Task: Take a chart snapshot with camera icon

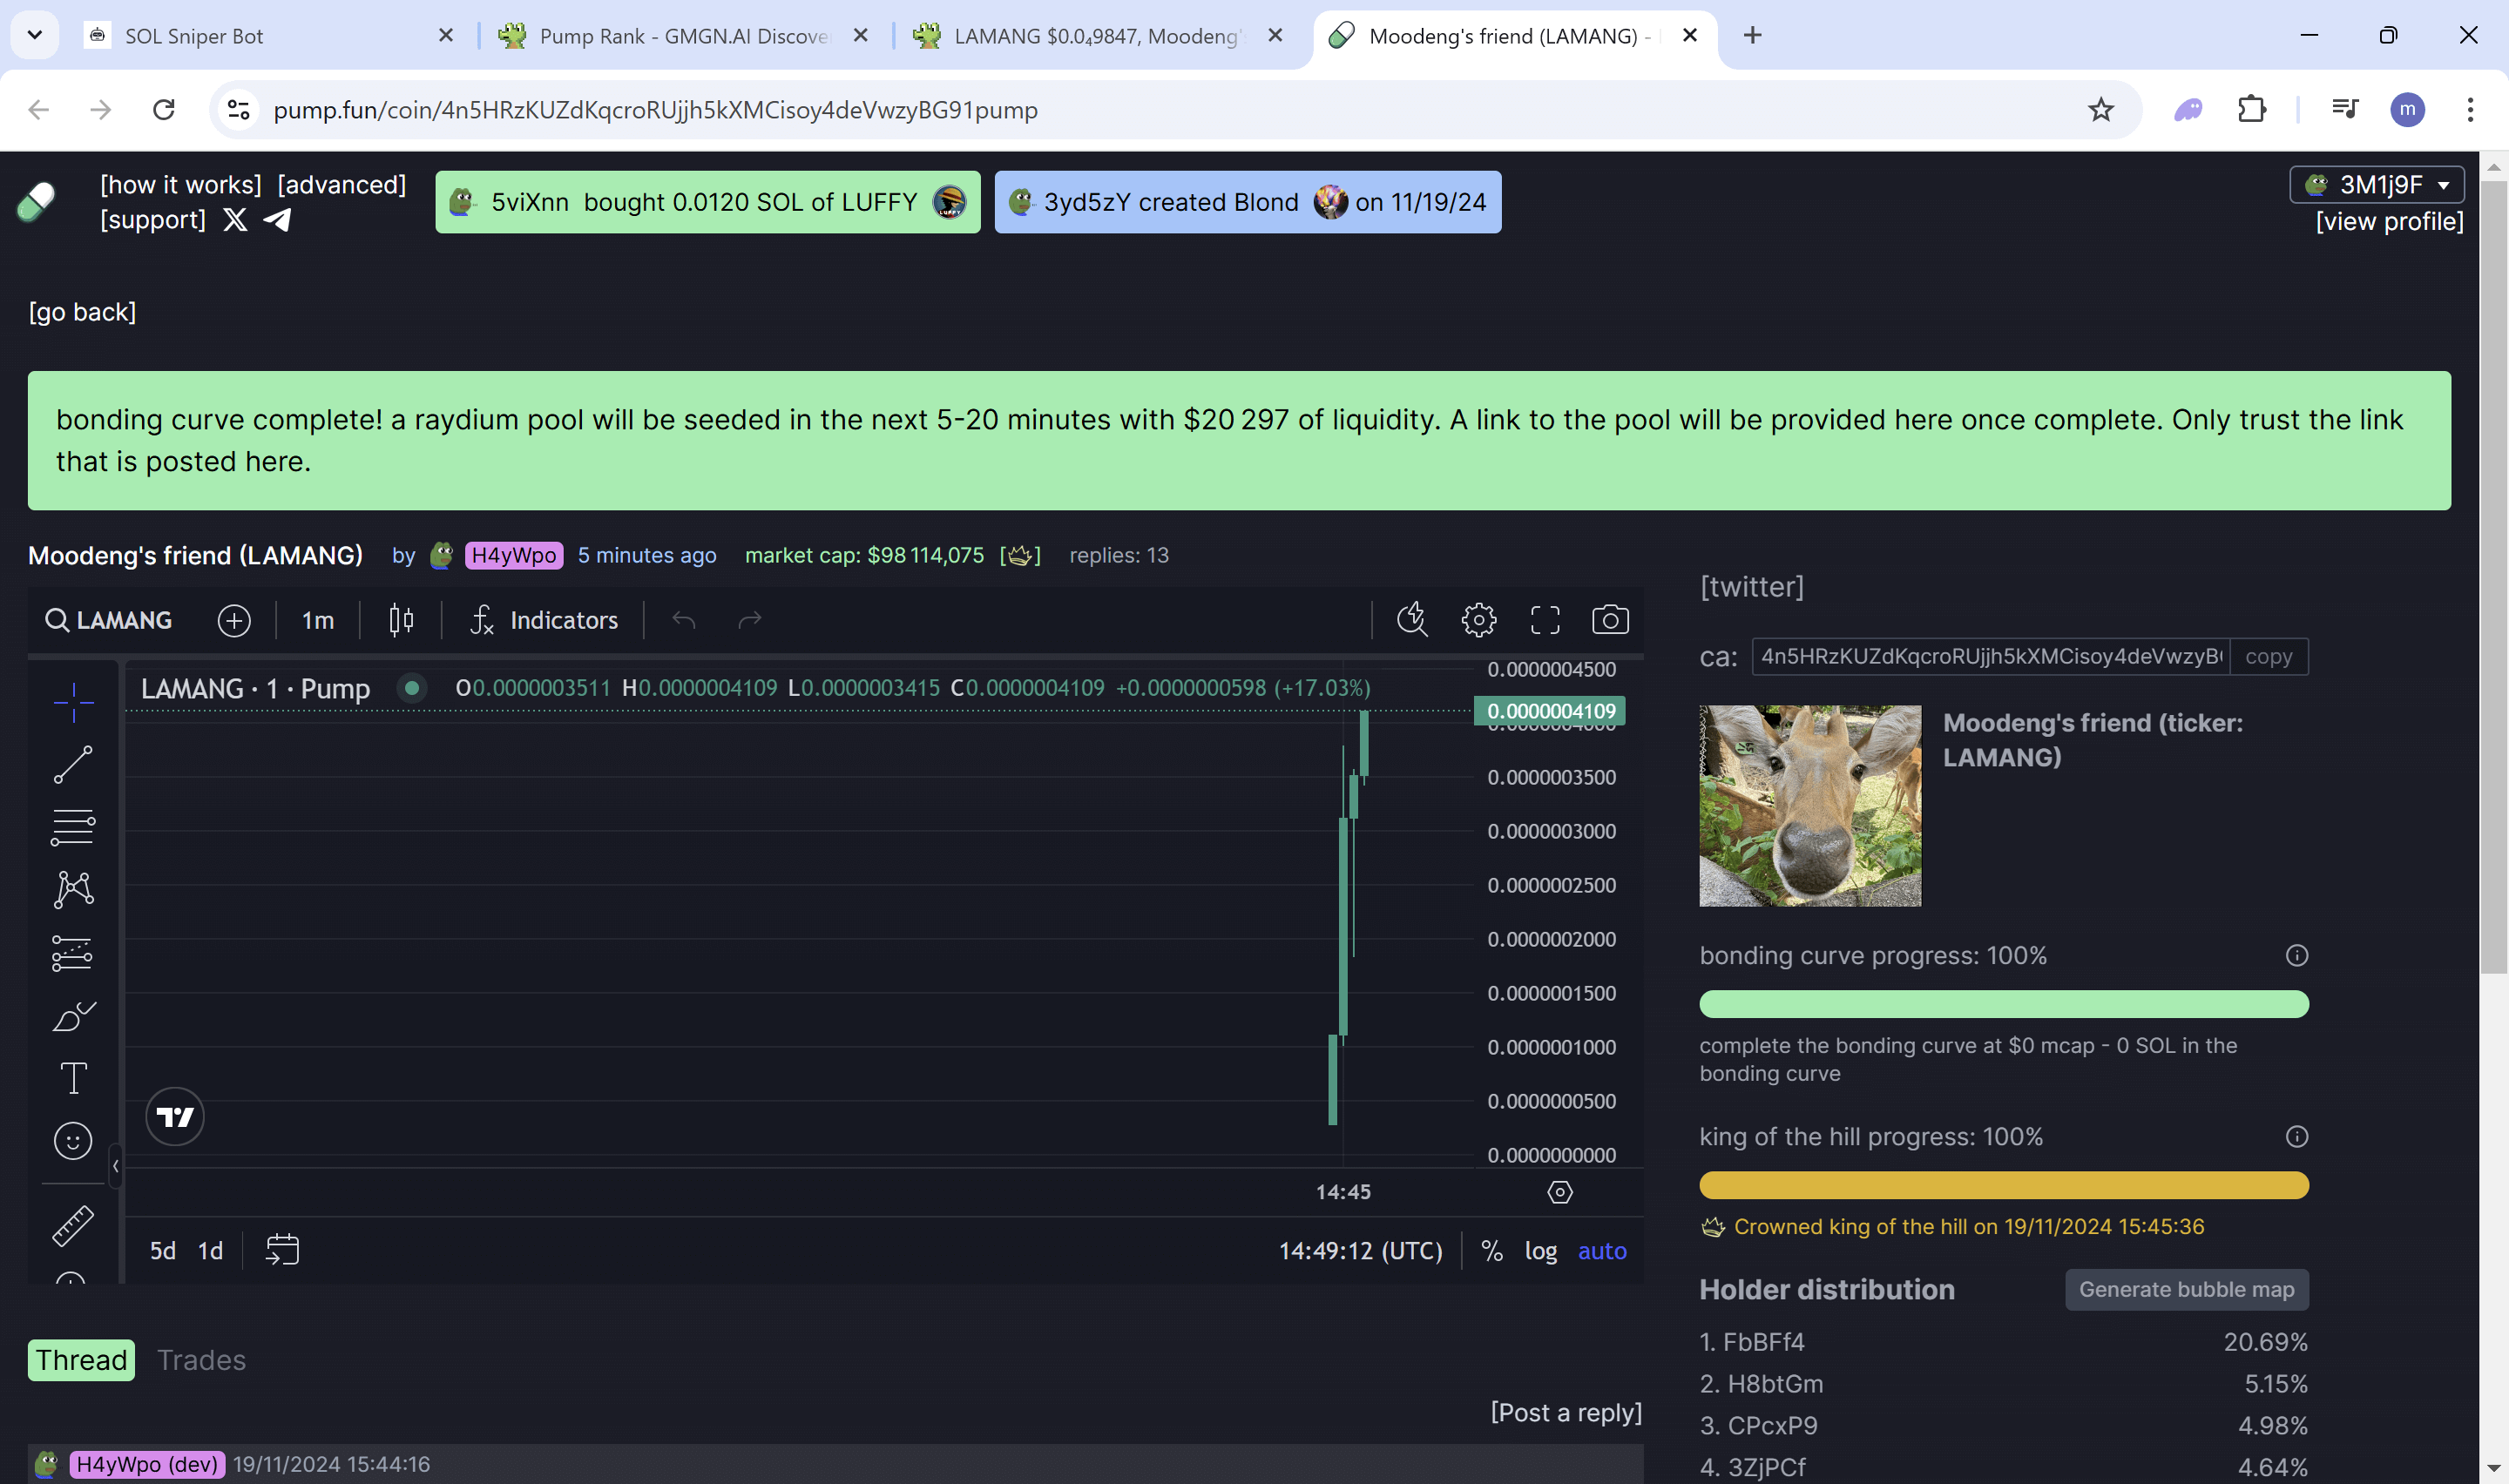Action: [1610, 620]
